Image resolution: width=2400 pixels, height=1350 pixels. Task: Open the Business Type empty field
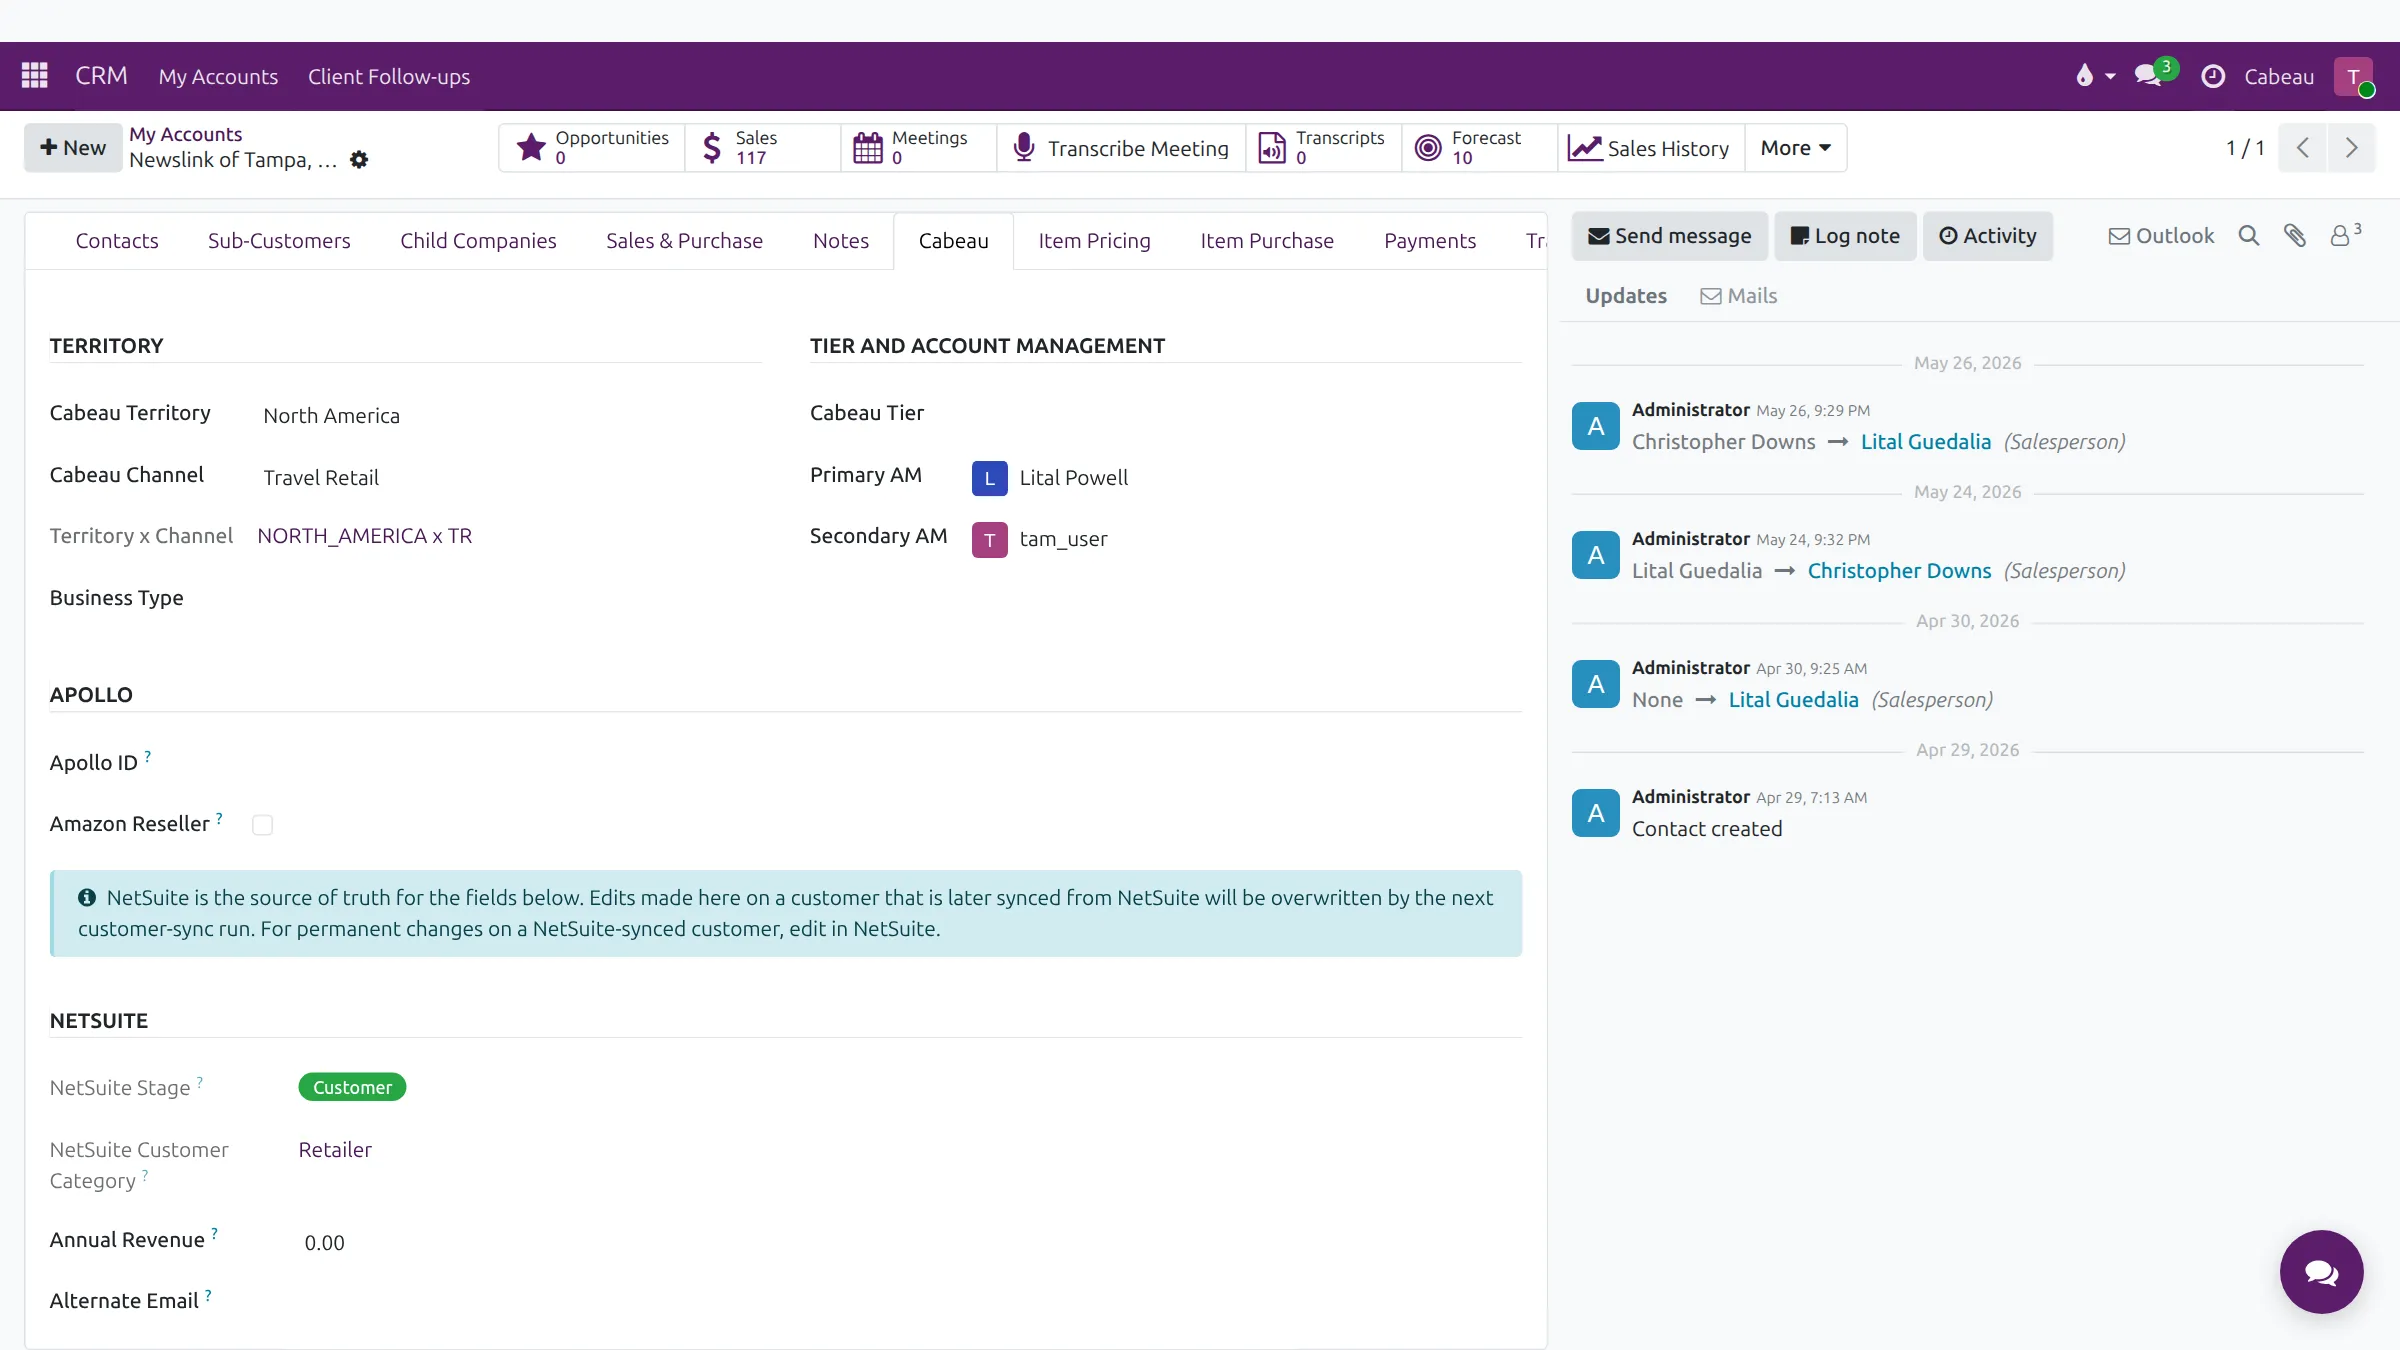click(510, 599)
